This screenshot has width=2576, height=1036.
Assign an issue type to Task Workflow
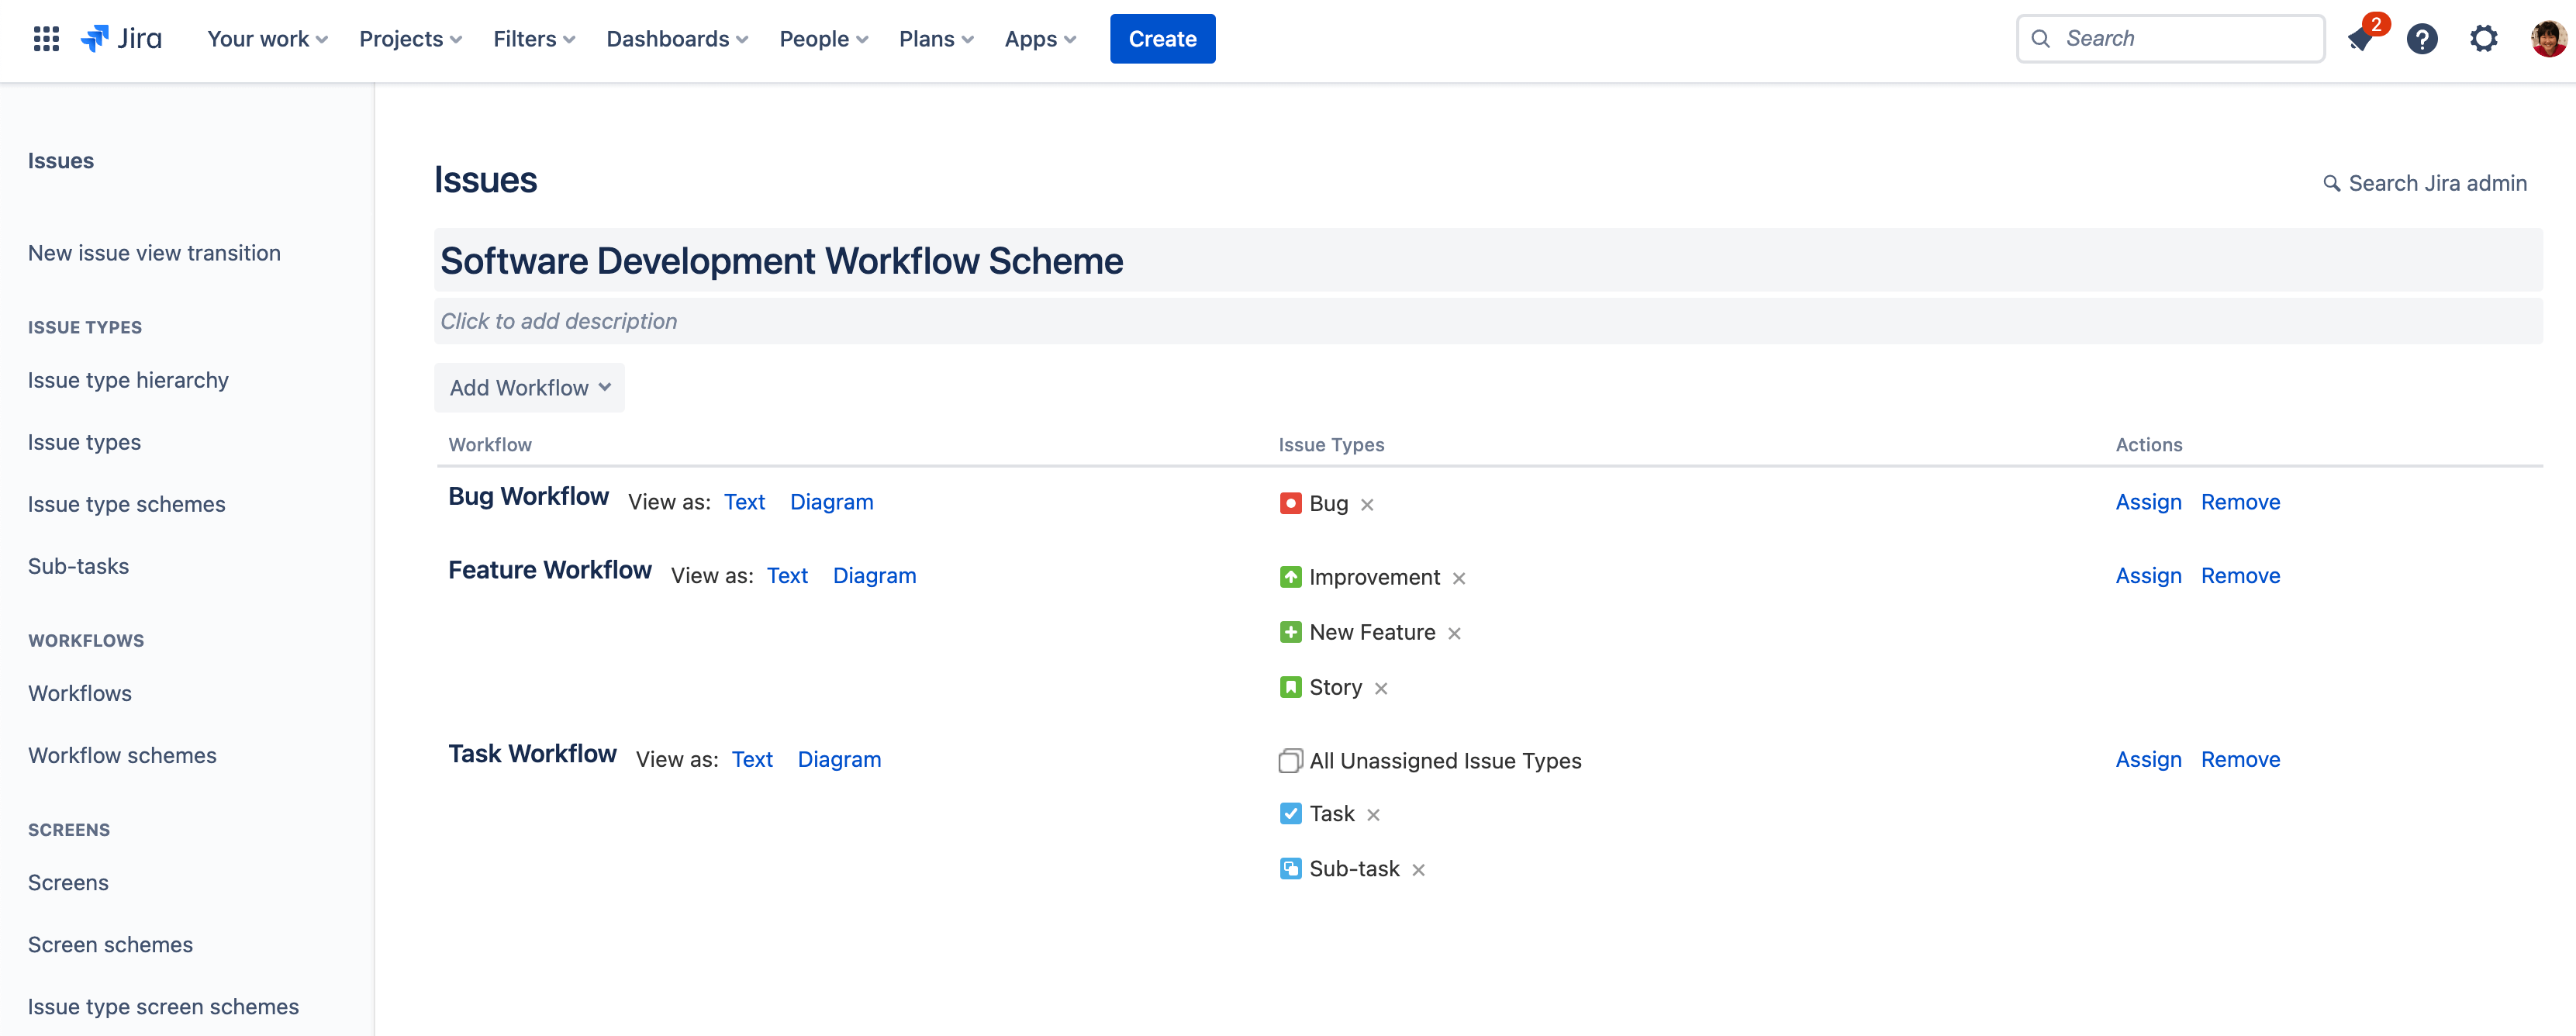[x=2147, y=758]
